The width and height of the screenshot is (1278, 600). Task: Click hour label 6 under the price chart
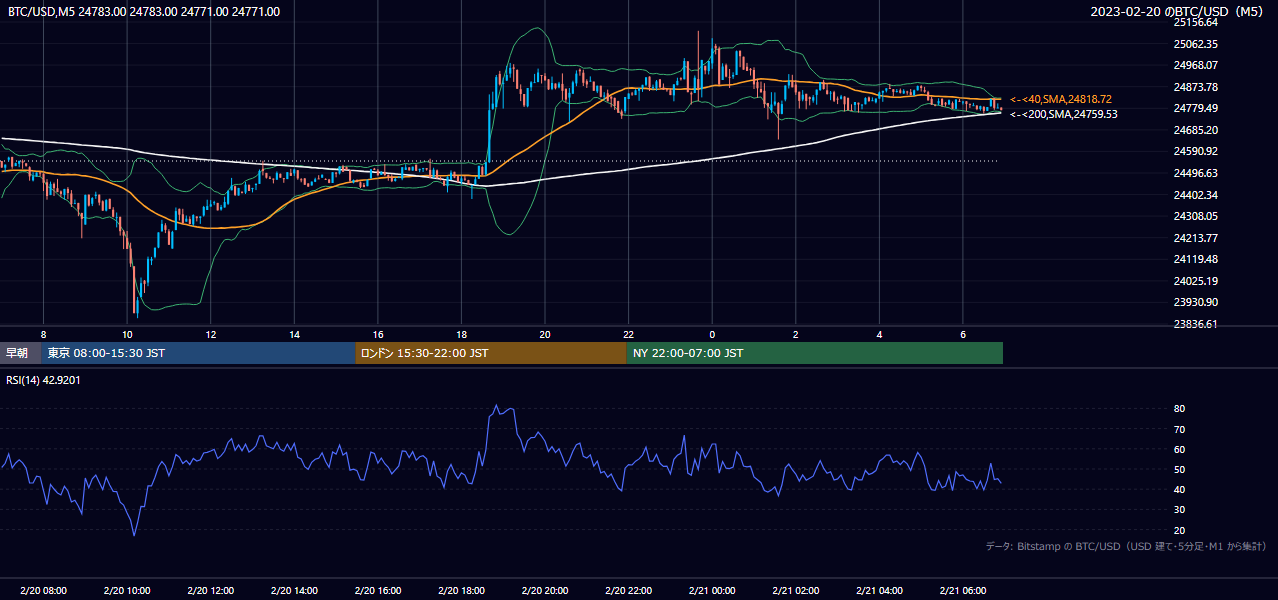[963, 334]
